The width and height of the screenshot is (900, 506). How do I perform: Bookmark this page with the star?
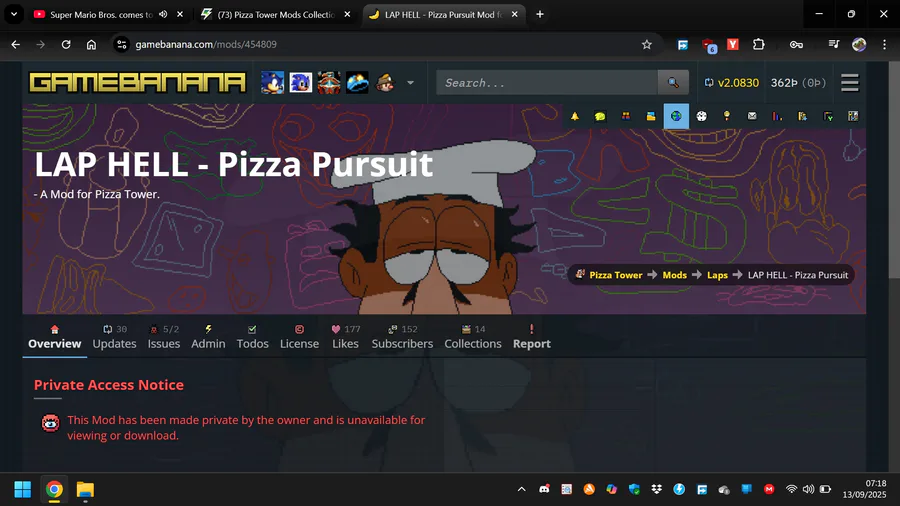[x=647, y=44]
